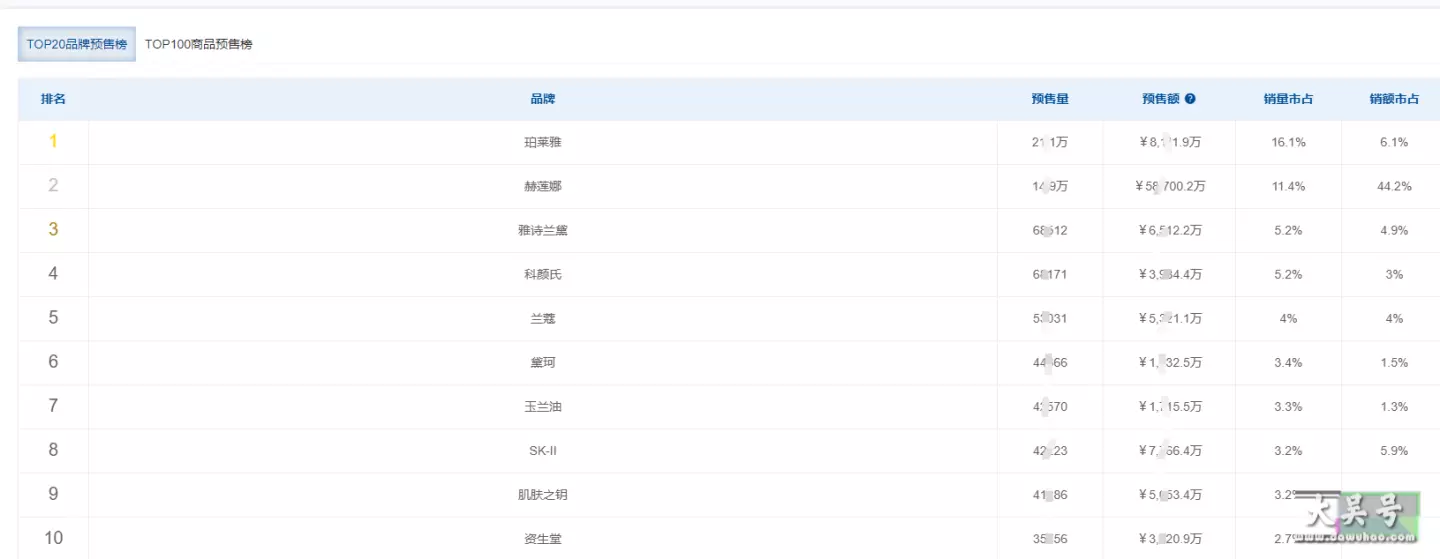Click the 5.9% value in SK-II row
This screenshot has height=559, width=1440.
tap(1394, 451)
